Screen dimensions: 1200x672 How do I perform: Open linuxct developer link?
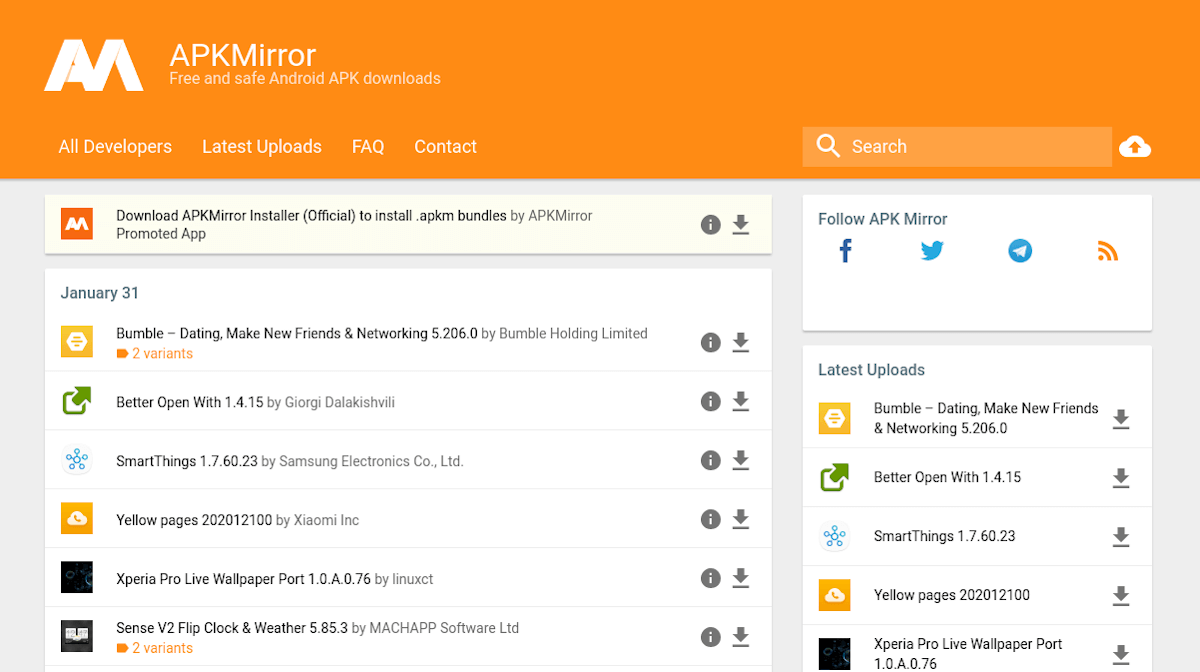pos(413,579)
